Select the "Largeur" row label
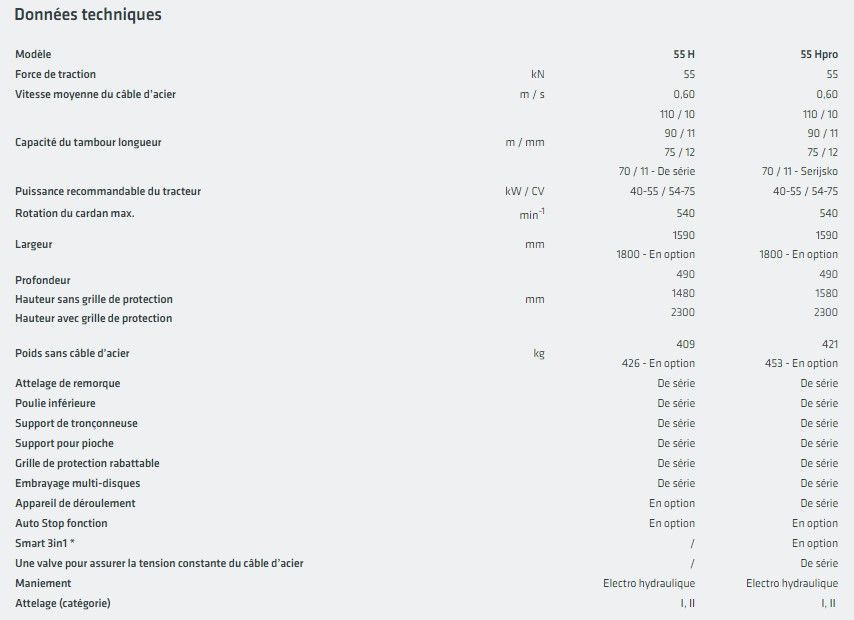This screenshot has height=620, width=854. (x=34, y=244)
